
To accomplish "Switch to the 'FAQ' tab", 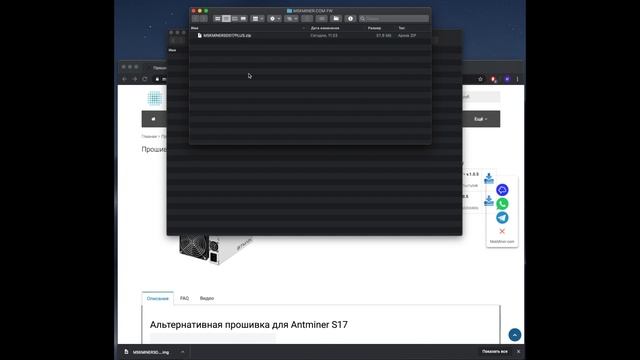I will 184,298.
